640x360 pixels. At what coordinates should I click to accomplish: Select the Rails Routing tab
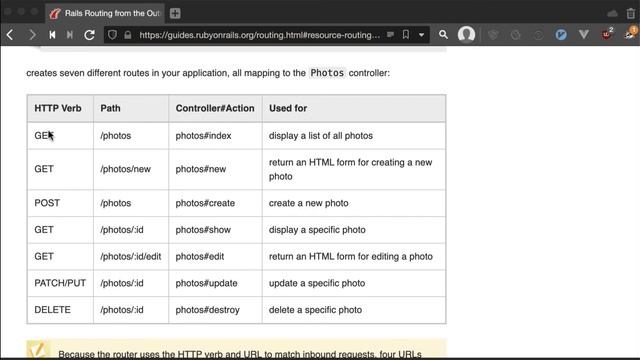[105, 13]
